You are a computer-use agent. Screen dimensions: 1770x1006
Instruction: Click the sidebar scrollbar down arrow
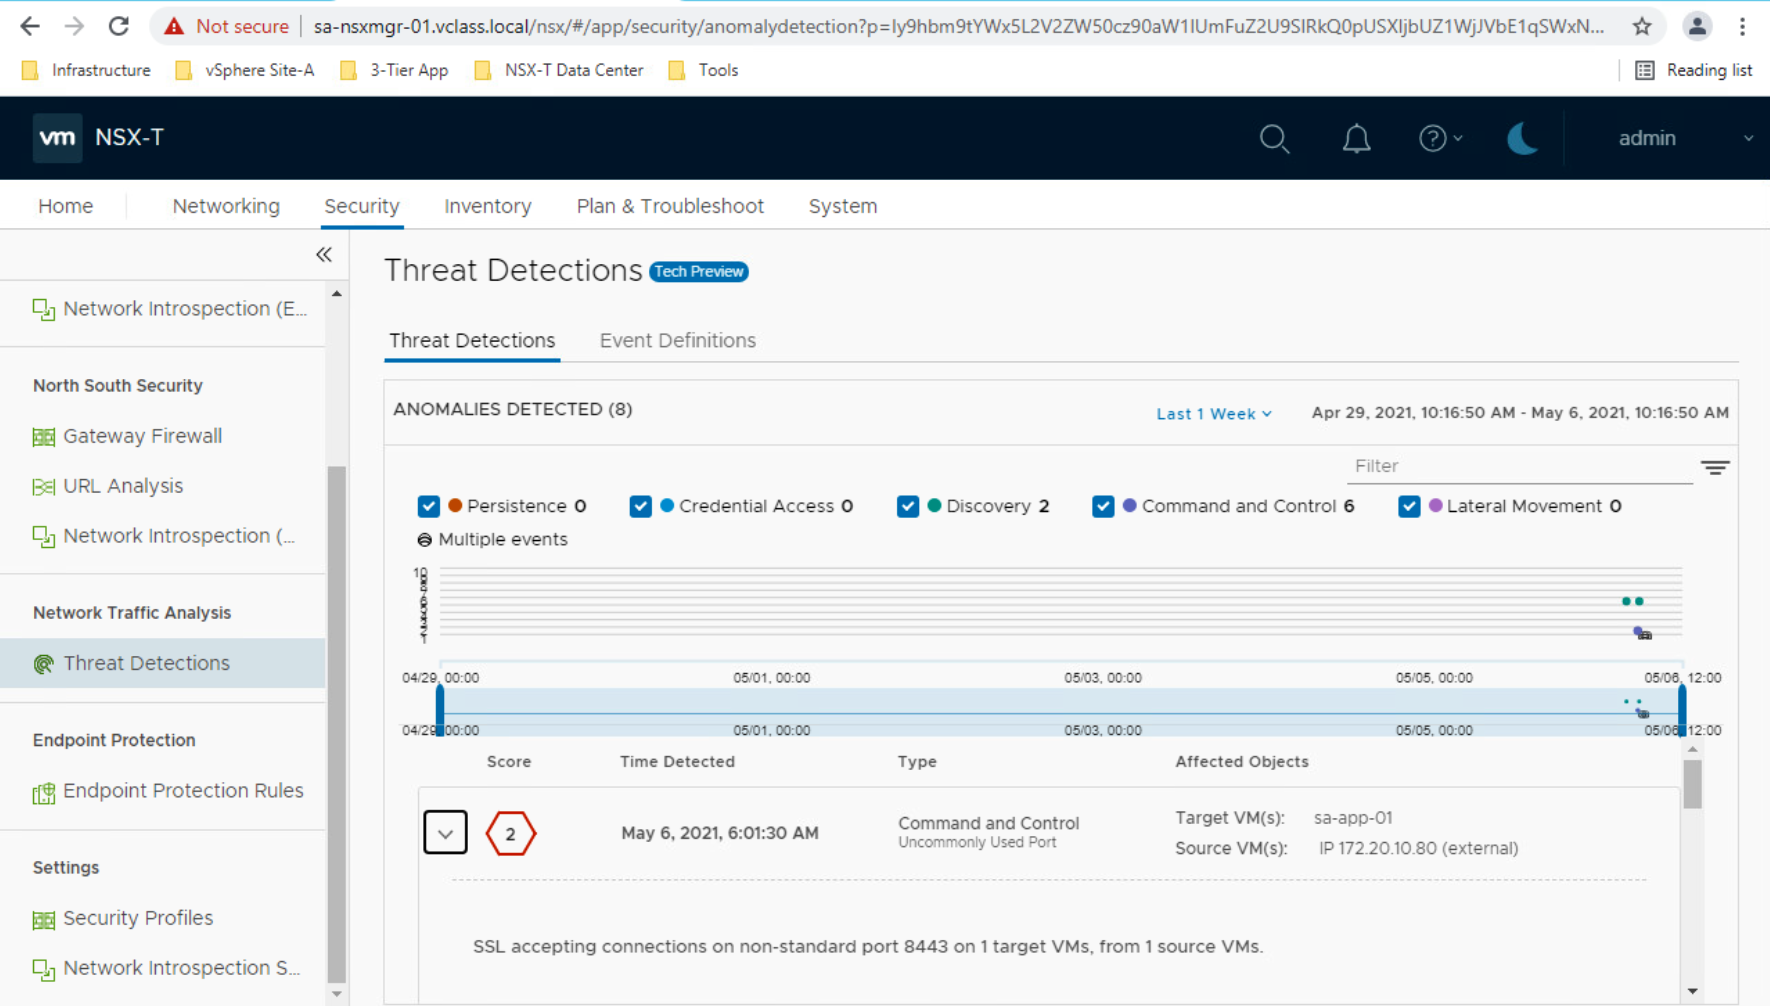(x=337, y=994)
